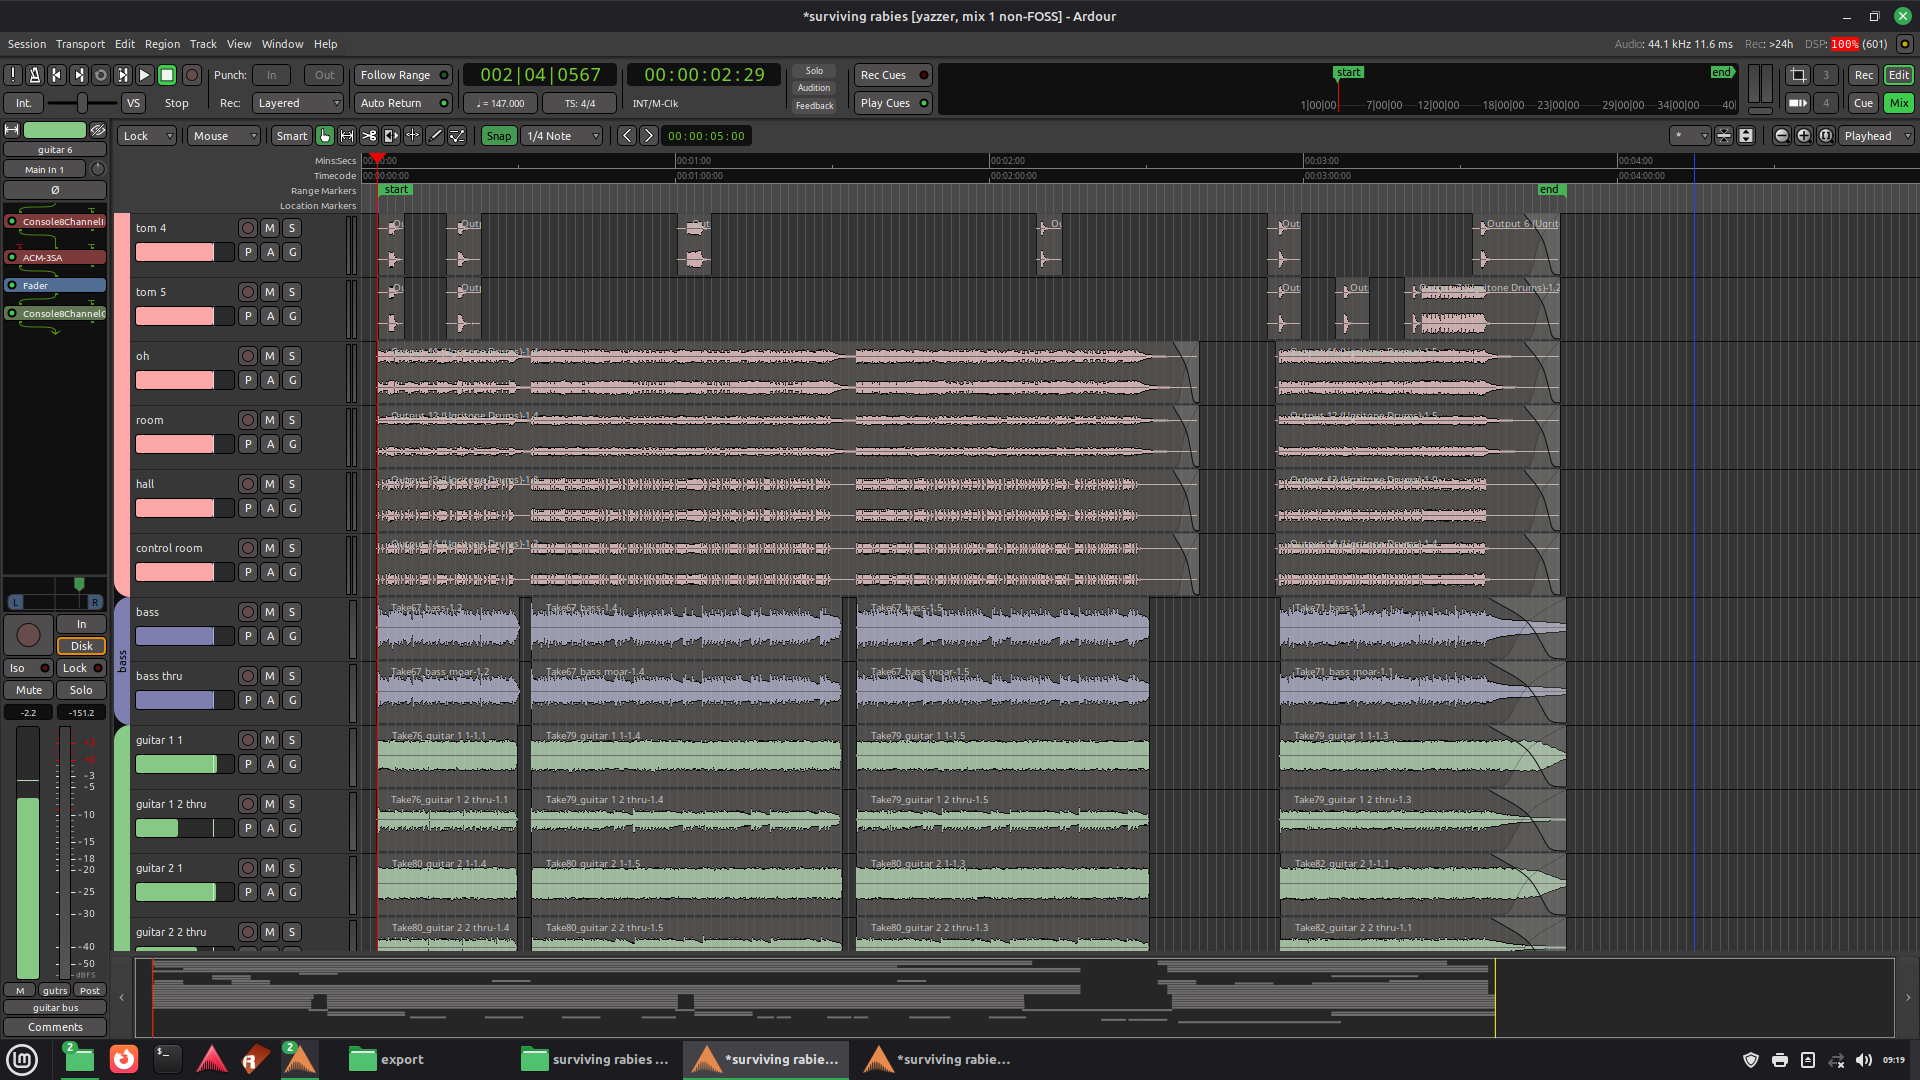Toggle the Snap button
1920x1080 pixels.
(x=498, y=136)
